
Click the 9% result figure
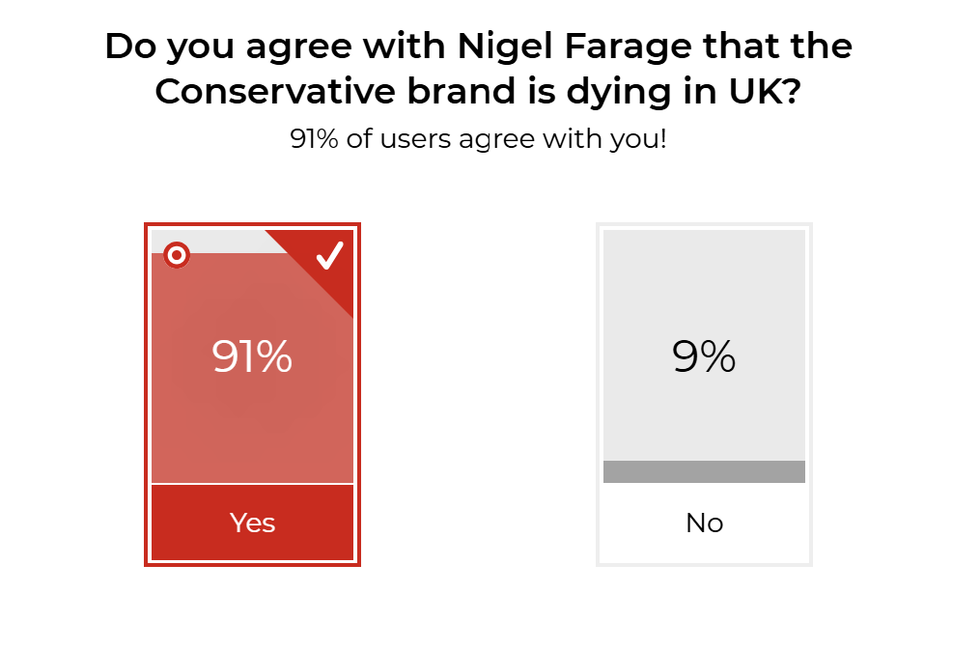click(x=704, y=357)
